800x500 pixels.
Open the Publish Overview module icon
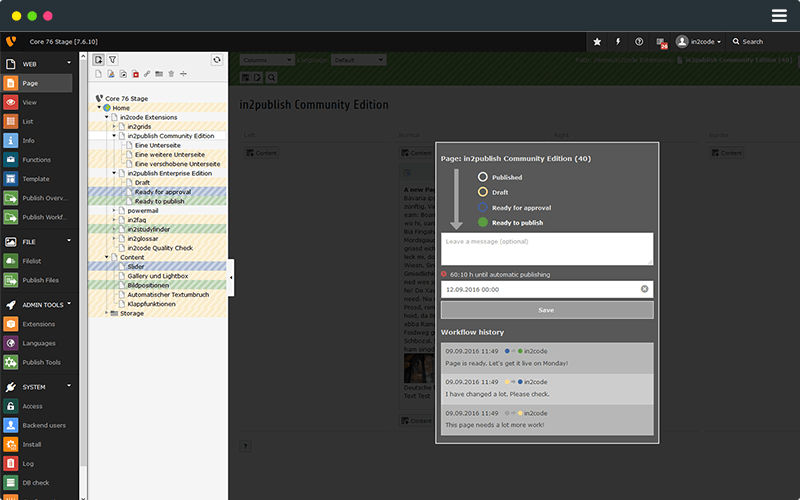pos(11,198)
